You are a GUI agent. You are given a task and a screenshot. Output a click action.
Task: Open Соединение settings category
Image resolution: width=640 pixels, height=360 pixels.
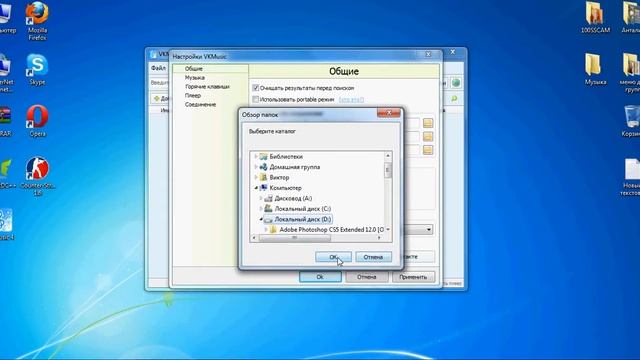pos(200,104)
